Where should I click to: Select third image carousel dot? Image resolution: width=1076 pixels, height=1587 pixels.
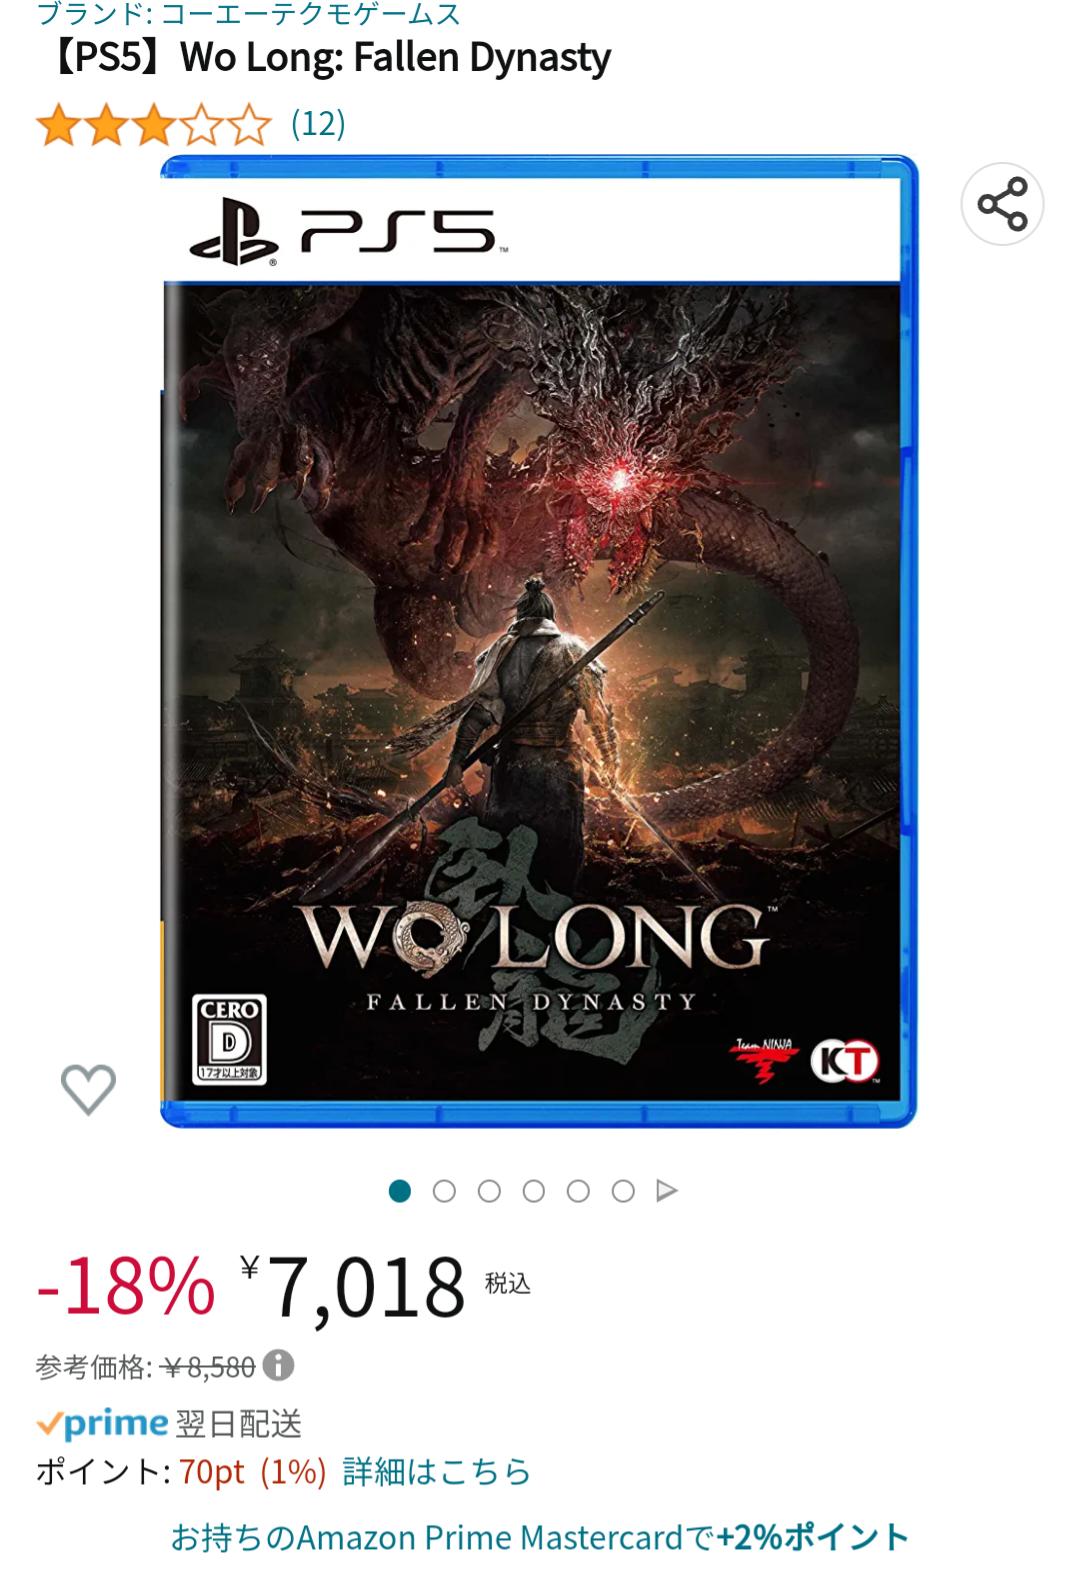[x=489, y=1190]
